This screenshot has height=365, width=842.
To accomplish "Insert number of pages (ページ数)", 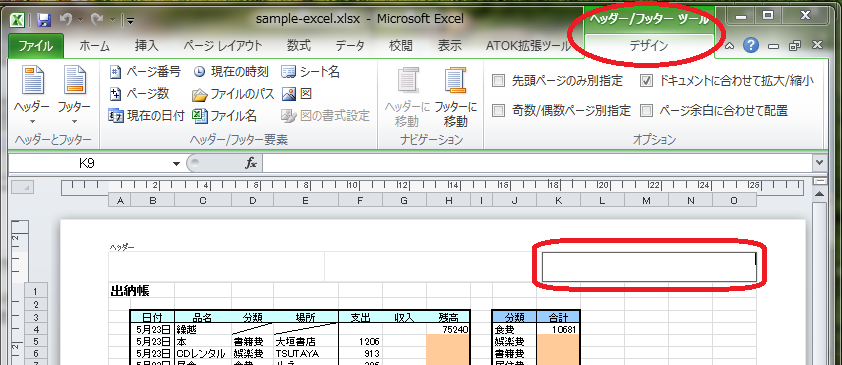I will click(x=139, y=94).
